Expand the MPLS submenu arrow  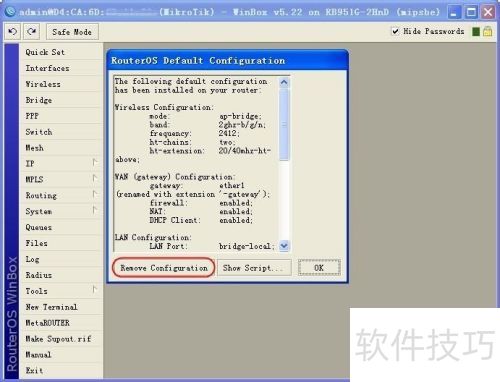[x=95, y=179]
